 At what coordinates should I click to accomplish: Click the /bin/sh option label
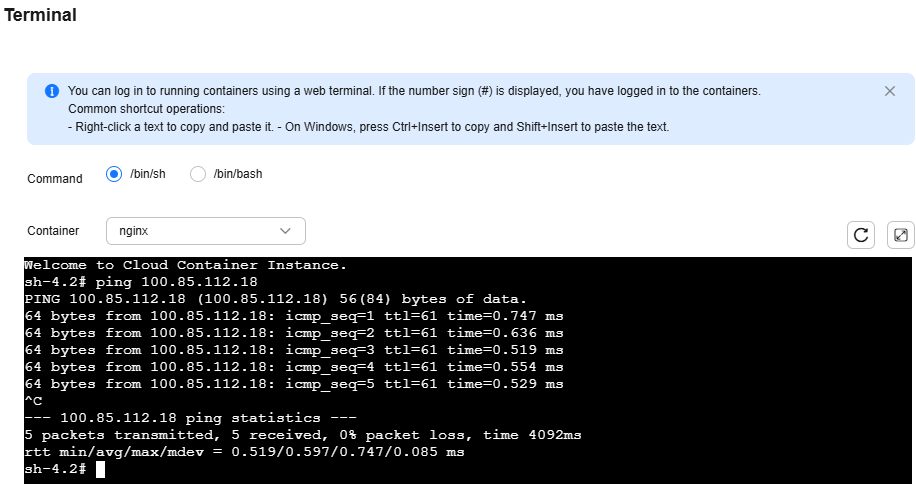pyautogui.click(x=148, y=174)
